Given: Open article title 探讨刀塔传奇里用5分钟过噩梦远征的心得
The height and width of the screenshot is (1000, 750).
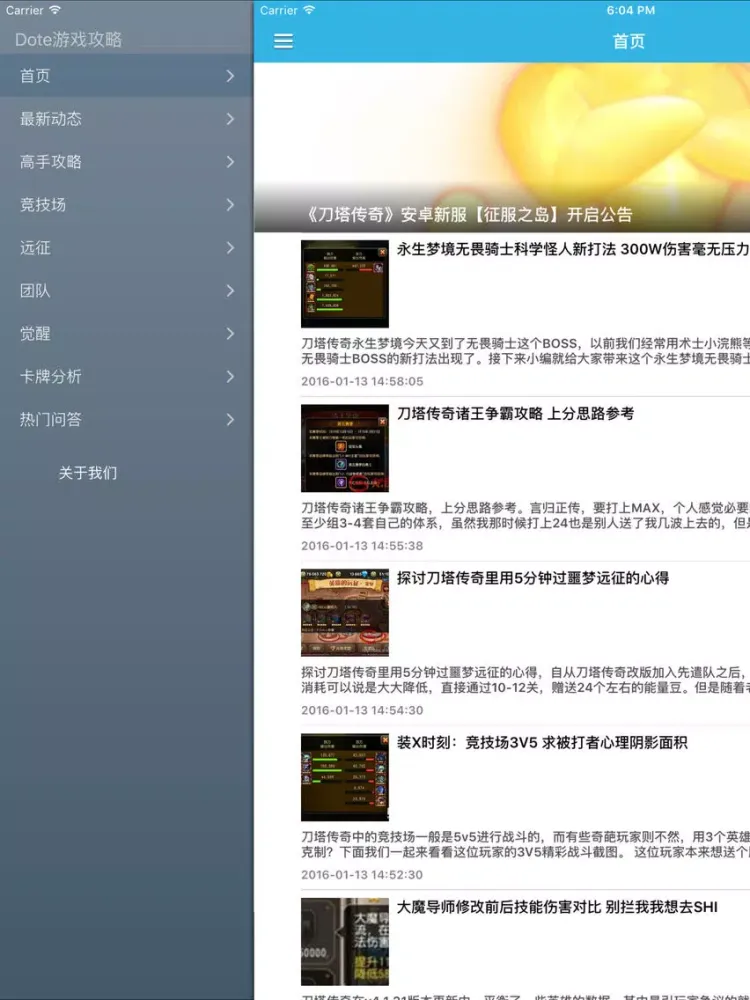Looking at the screenshot, I should [532, 578].
